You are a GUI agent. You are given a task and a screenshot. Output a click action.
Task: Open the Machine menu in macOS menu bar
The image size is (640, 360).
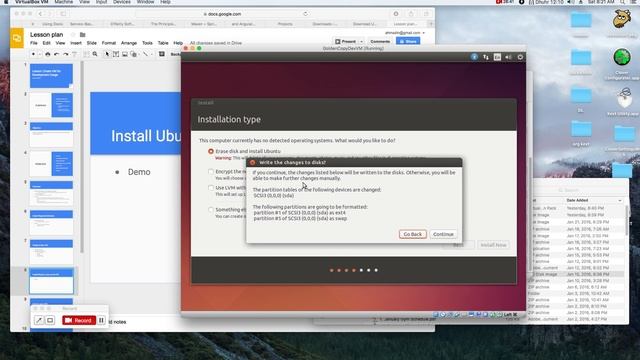(x=63, y=2)
